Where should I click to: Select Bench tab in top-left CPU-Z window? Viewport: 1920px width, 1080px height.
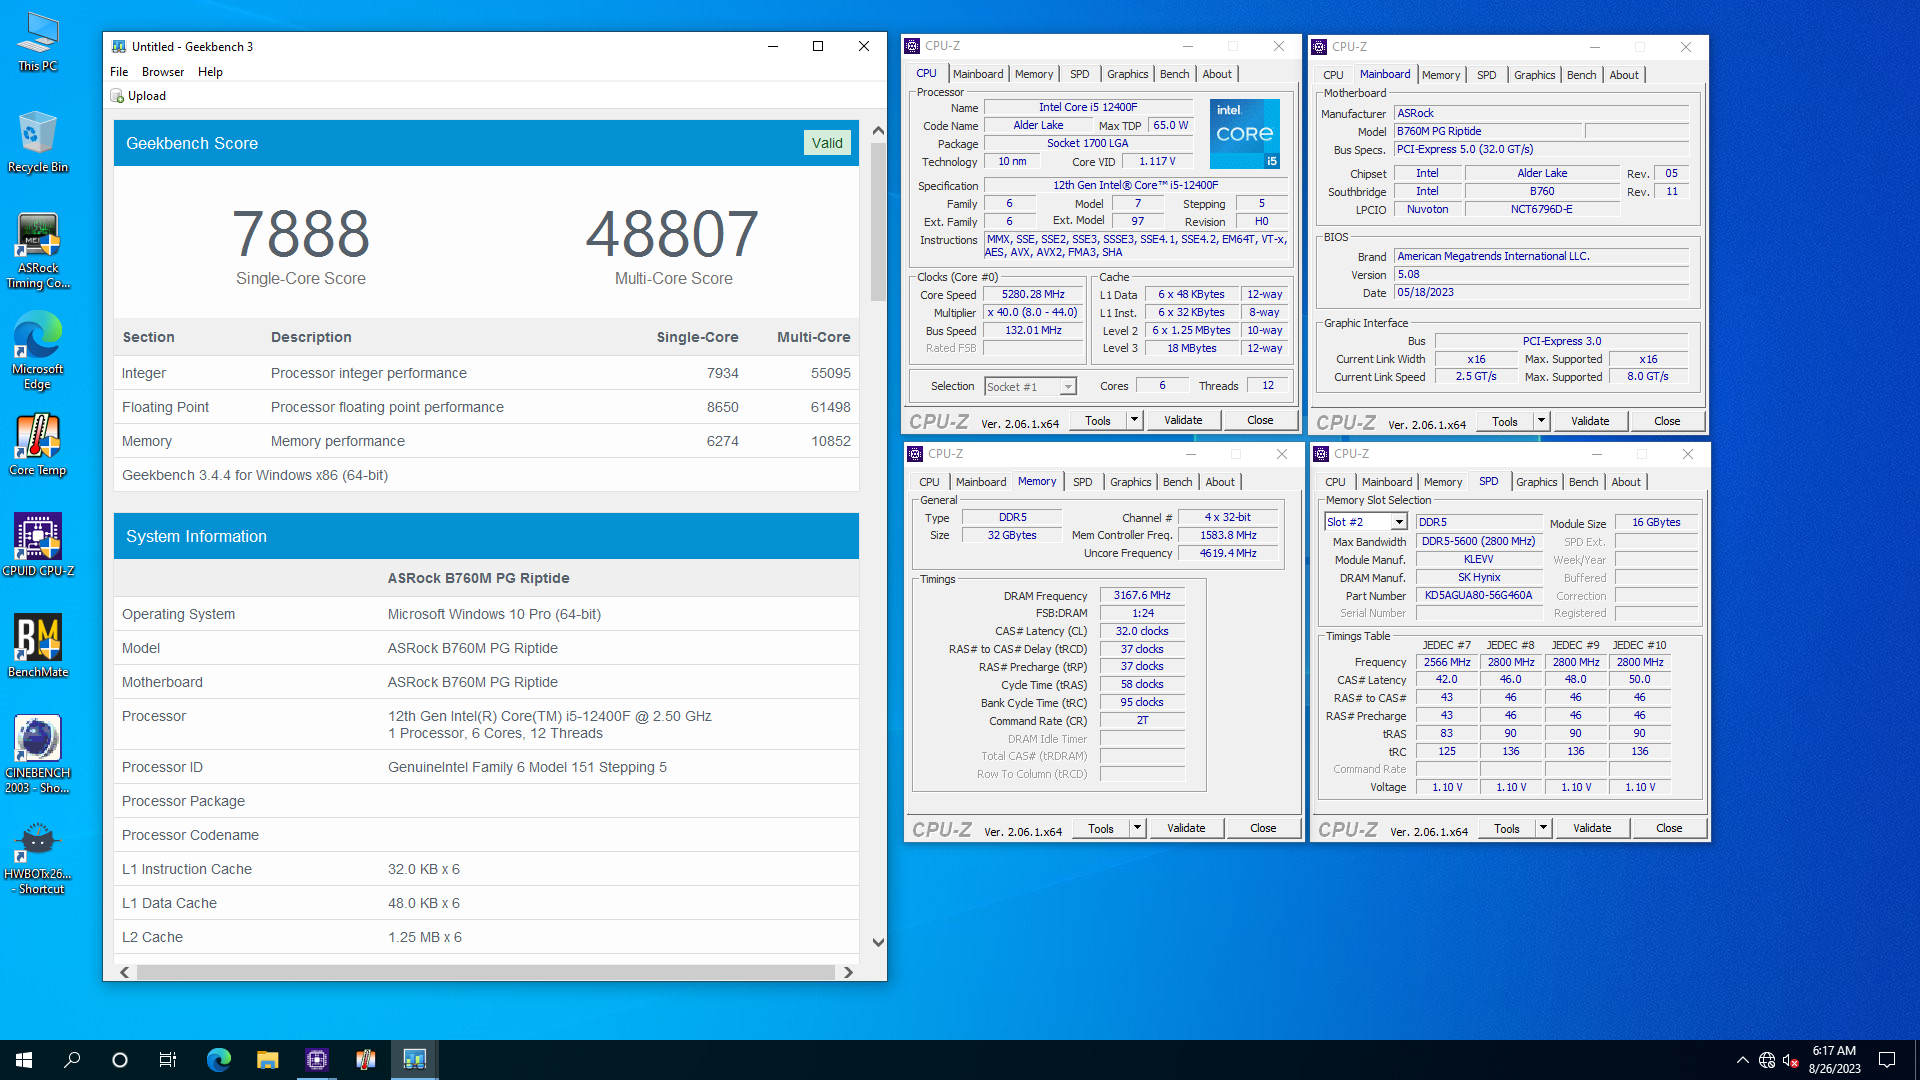coord(1174,74)
